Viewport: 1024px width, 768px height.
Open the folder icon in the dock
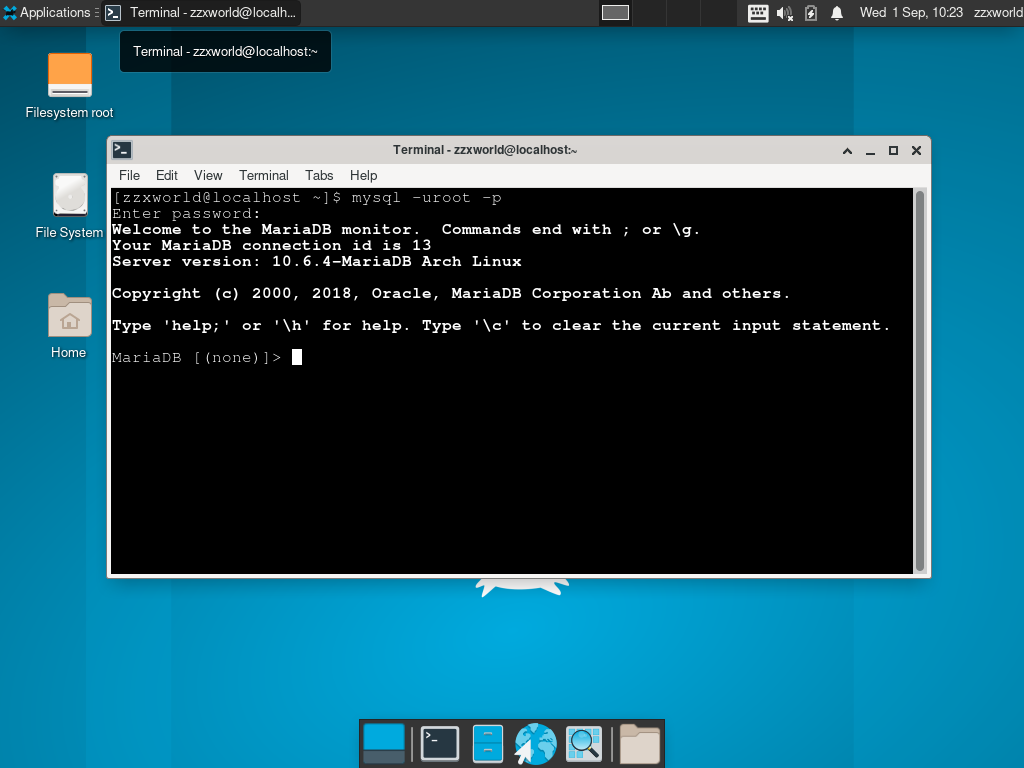click(638, 743)
